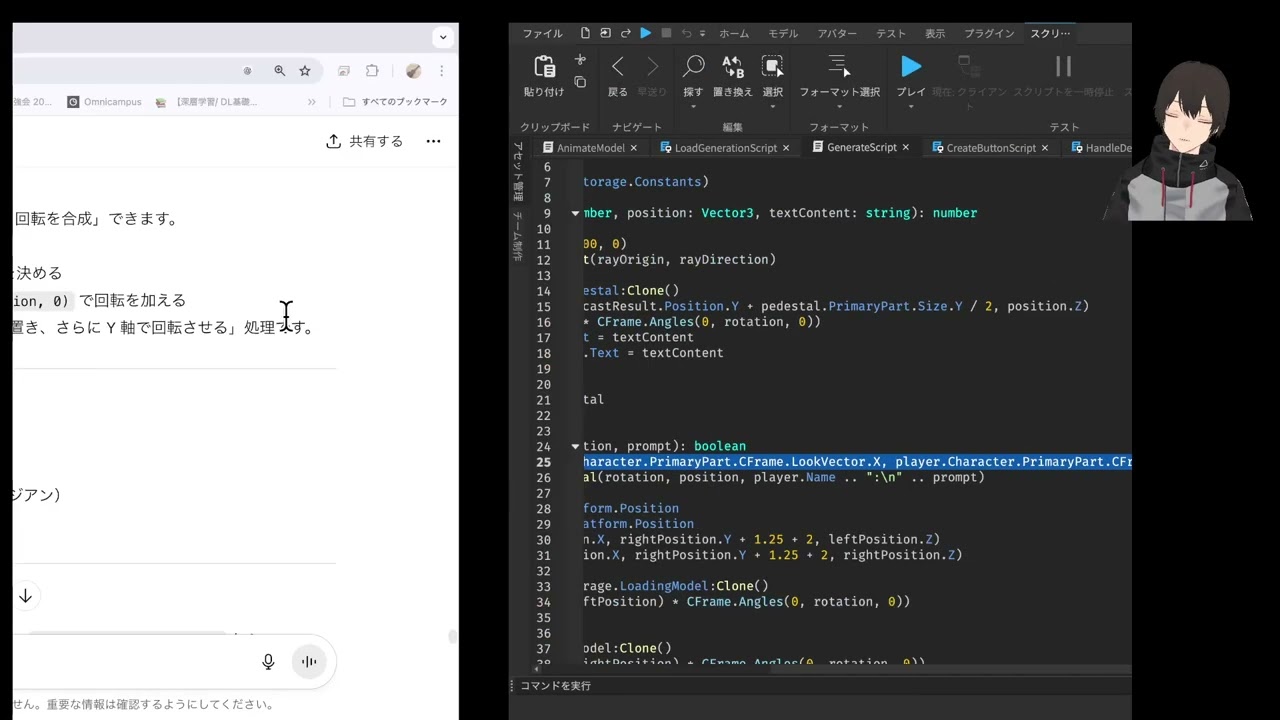Open the vertical チーム制作 side panel
The image size is (1280, 720).
[x=518, y=236]
